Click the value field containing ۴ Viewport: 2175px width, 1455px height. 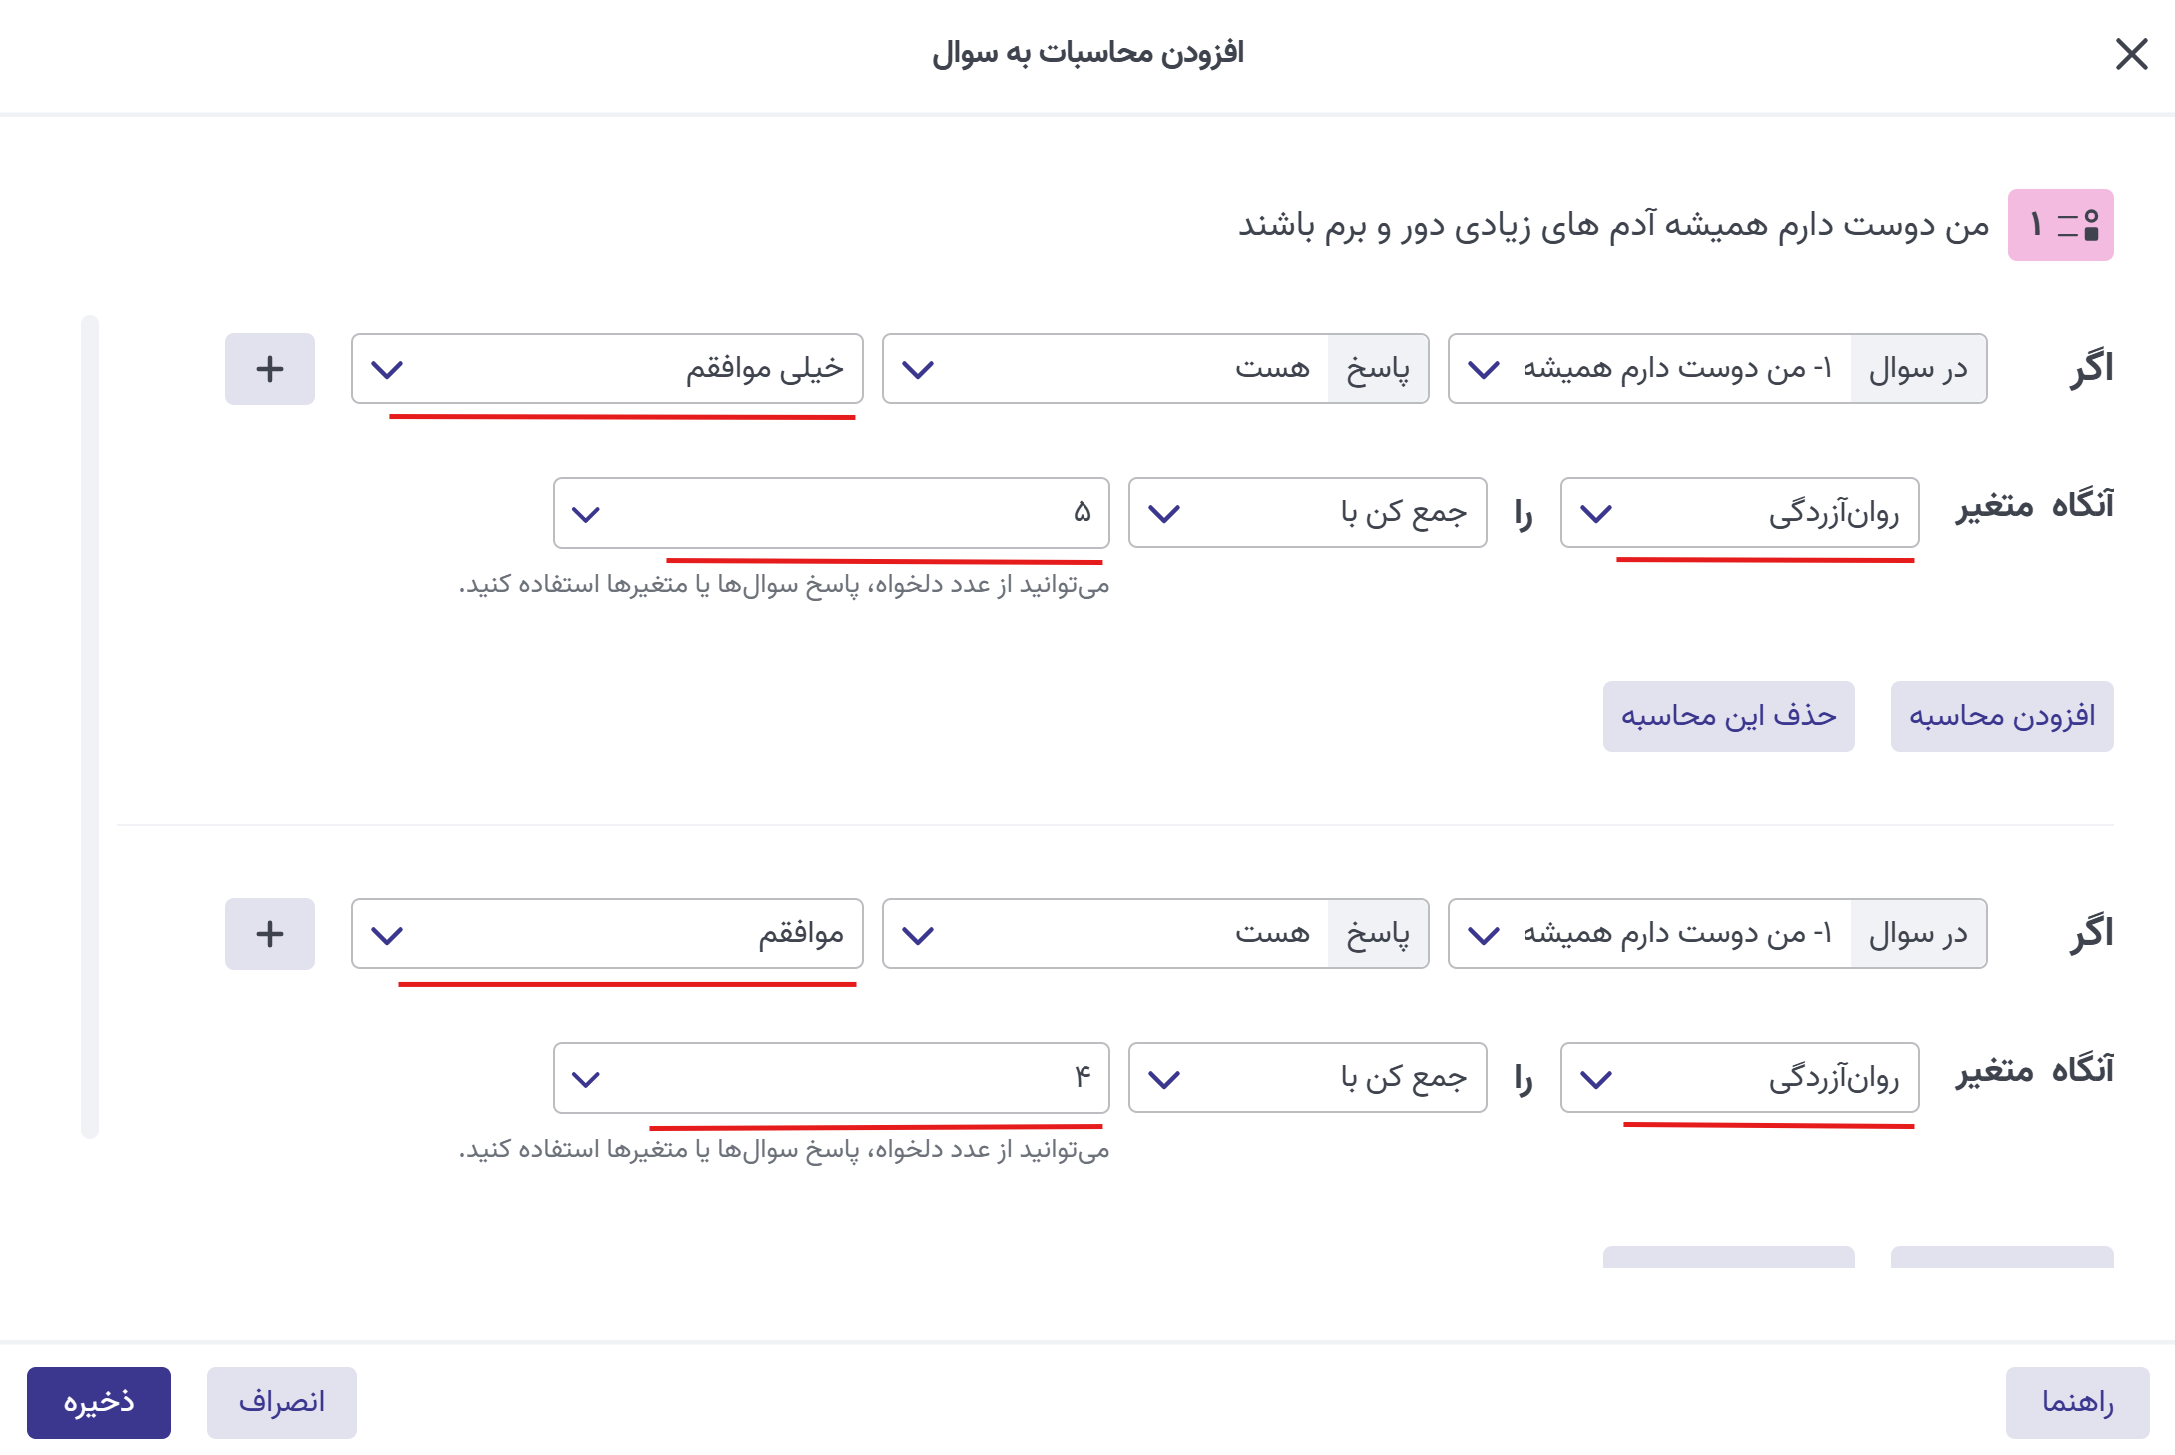coord(831,1078)
